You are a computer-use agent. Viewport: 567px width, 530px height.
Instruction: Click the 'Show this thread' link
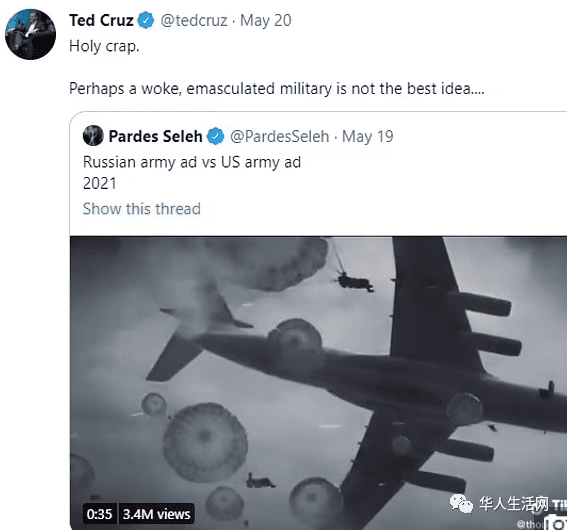click(142, 209)
